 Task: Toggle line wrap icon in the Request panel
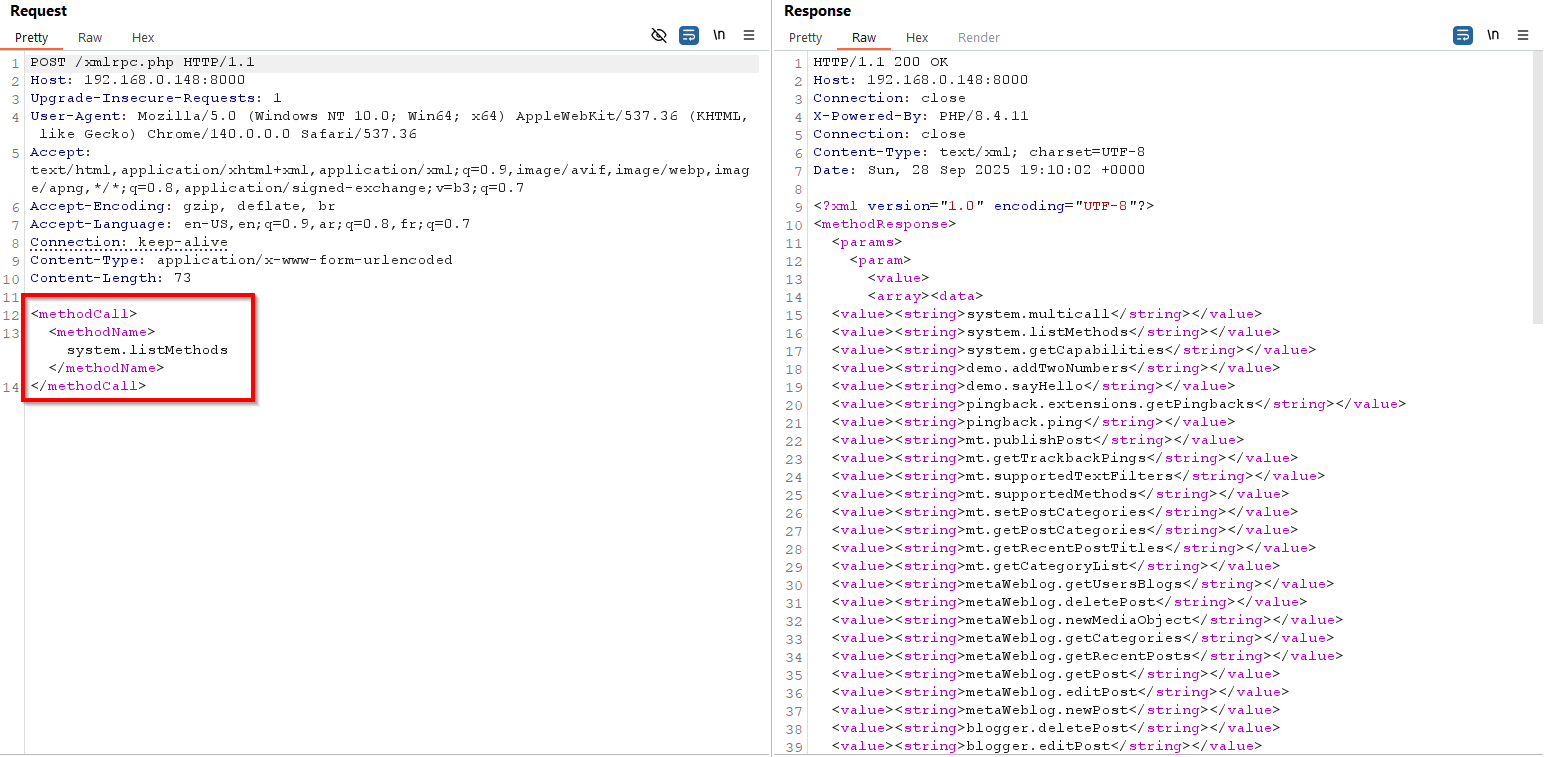[x=689, y=35]
